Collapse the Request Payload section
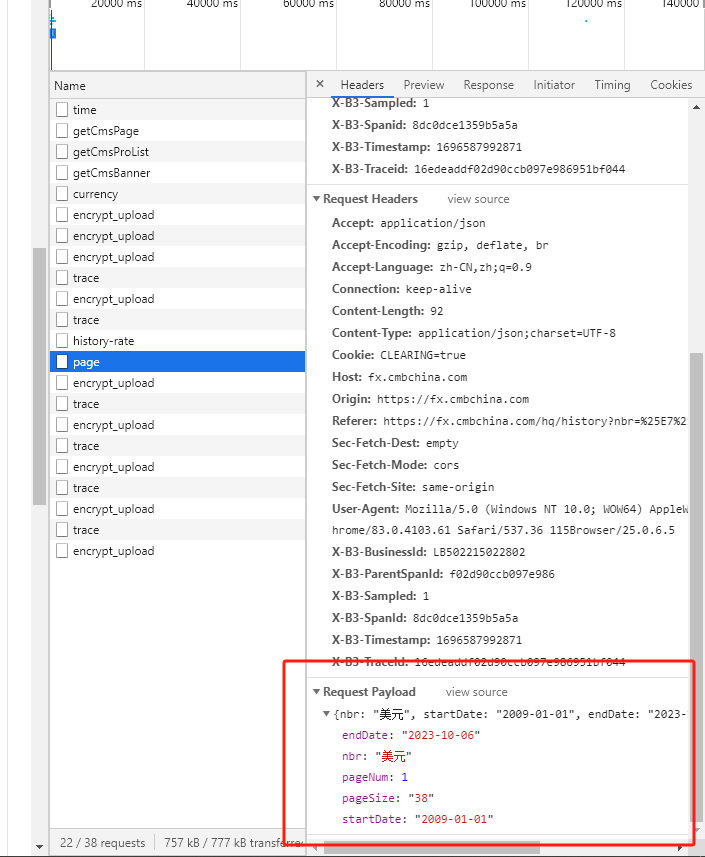Image resolution: width=705 pixels, height=857 pixels. coord(316,692)
